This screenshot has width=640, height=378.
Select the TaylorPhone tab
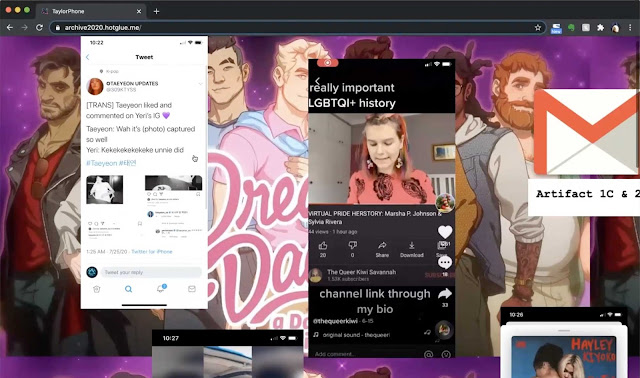pos(91,11)
